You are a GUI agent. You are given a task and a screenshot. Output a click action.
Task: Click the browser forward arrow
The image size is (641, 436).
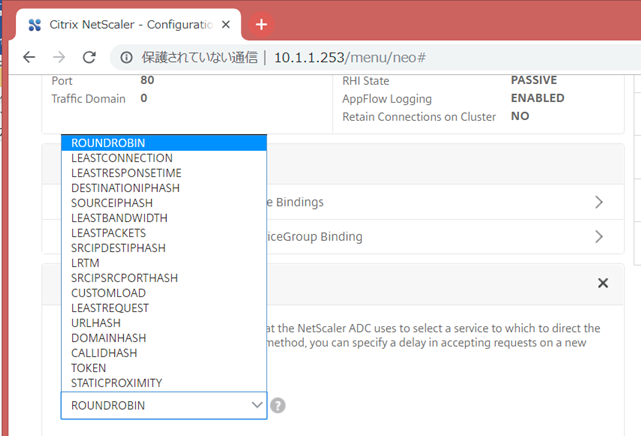click(x=59, y=57)
